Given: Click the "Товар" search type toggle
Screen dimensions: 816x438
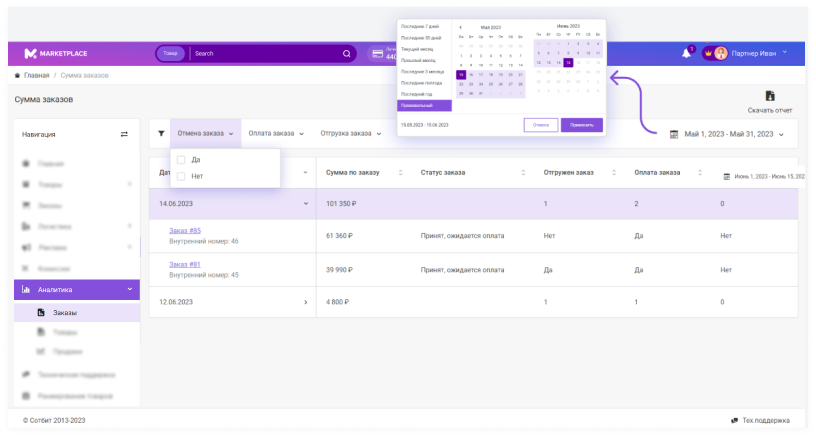Looking at the screenshot, I should click(x=171, y=54).
